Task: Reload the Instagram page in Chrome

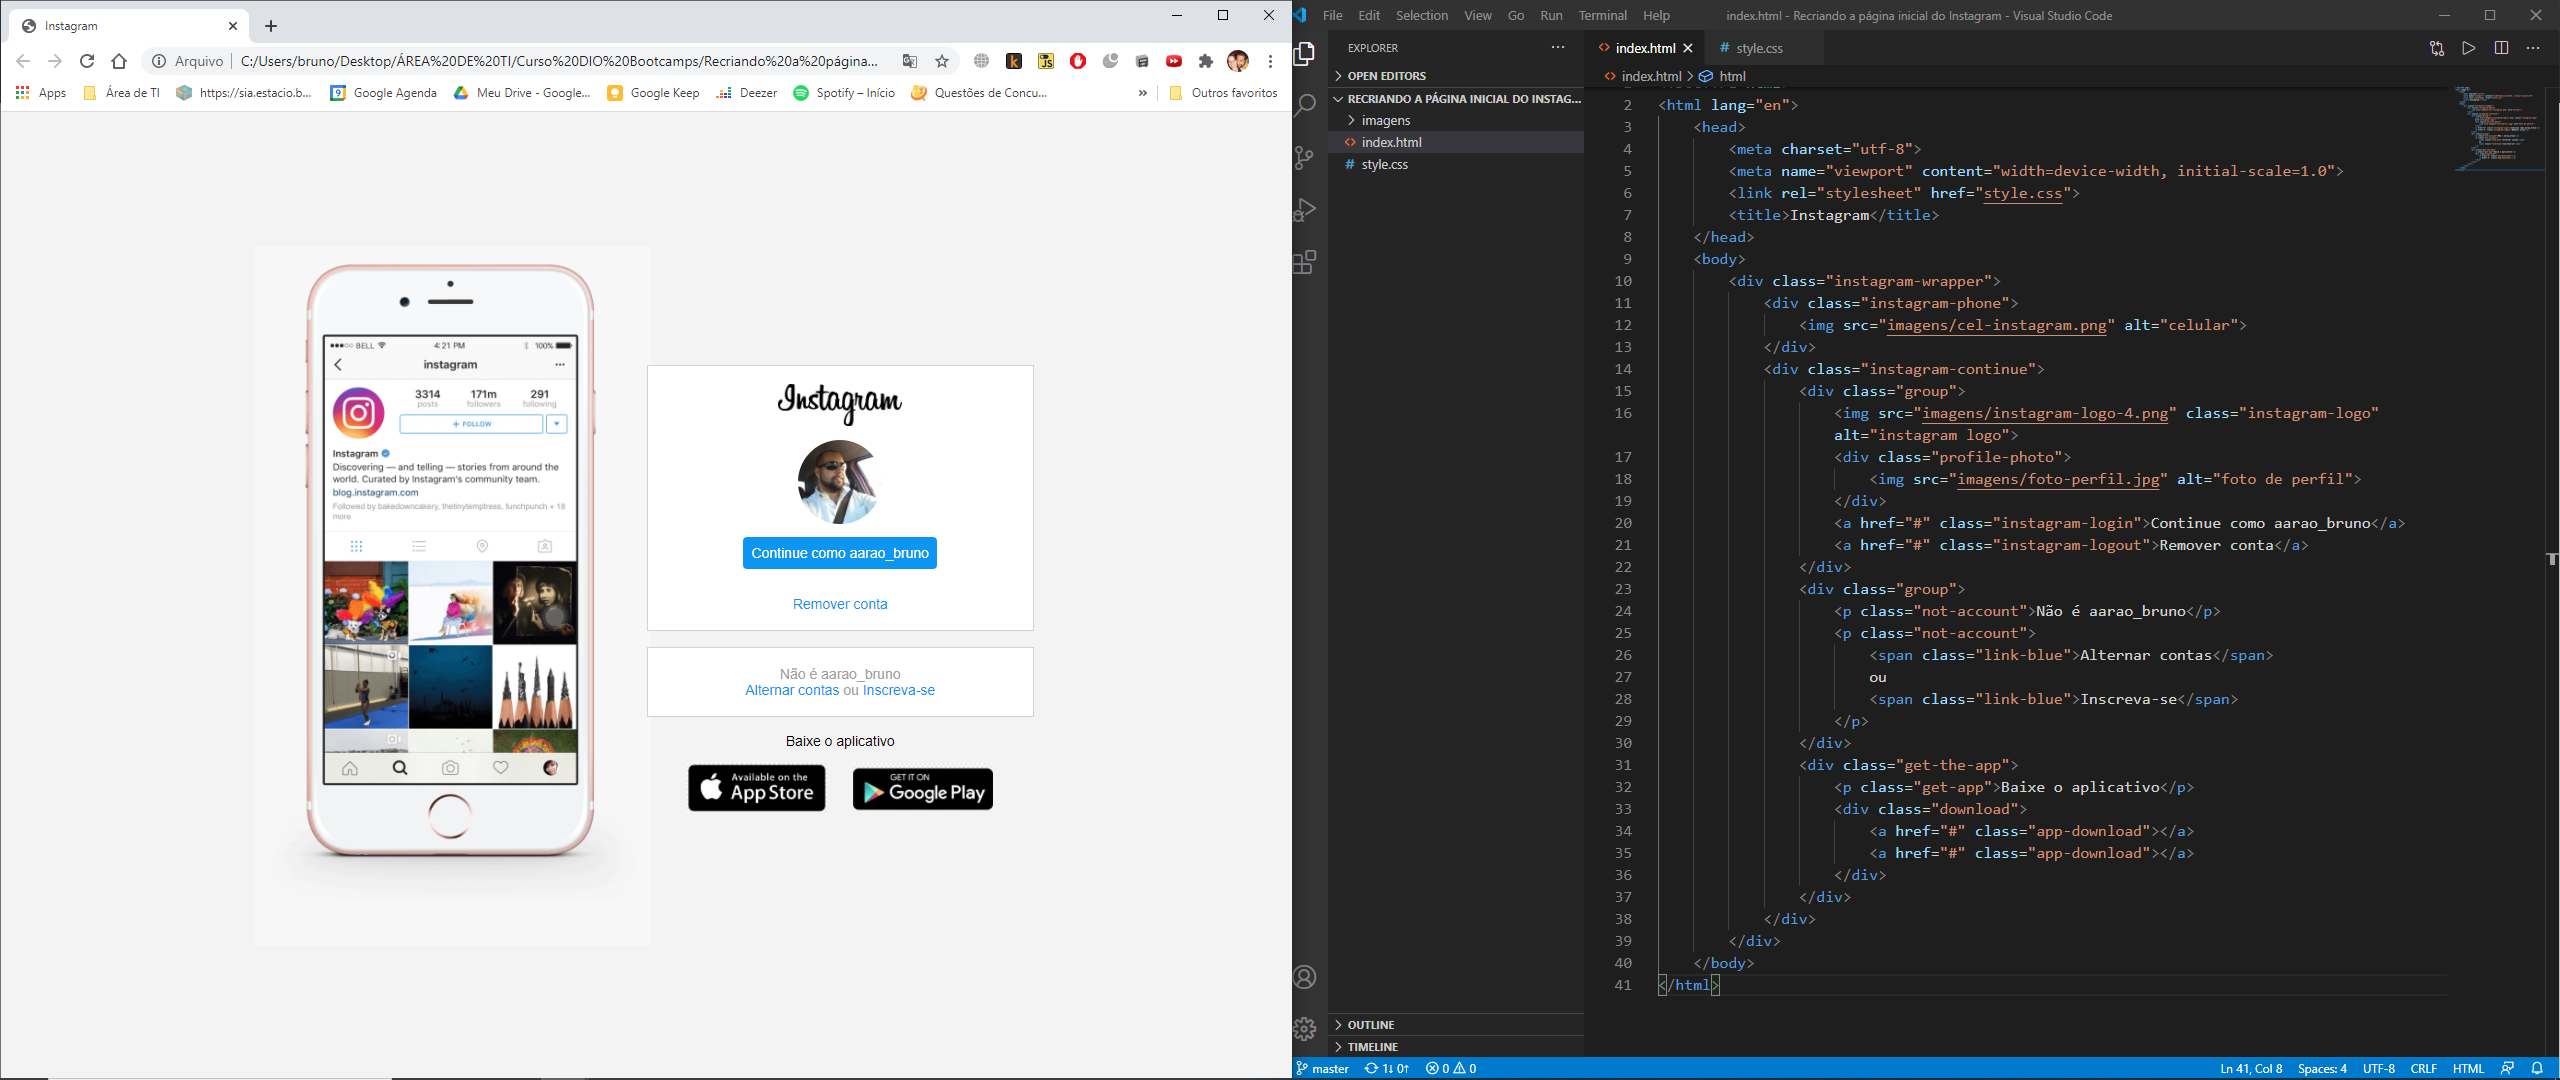Action: point(88,61)
